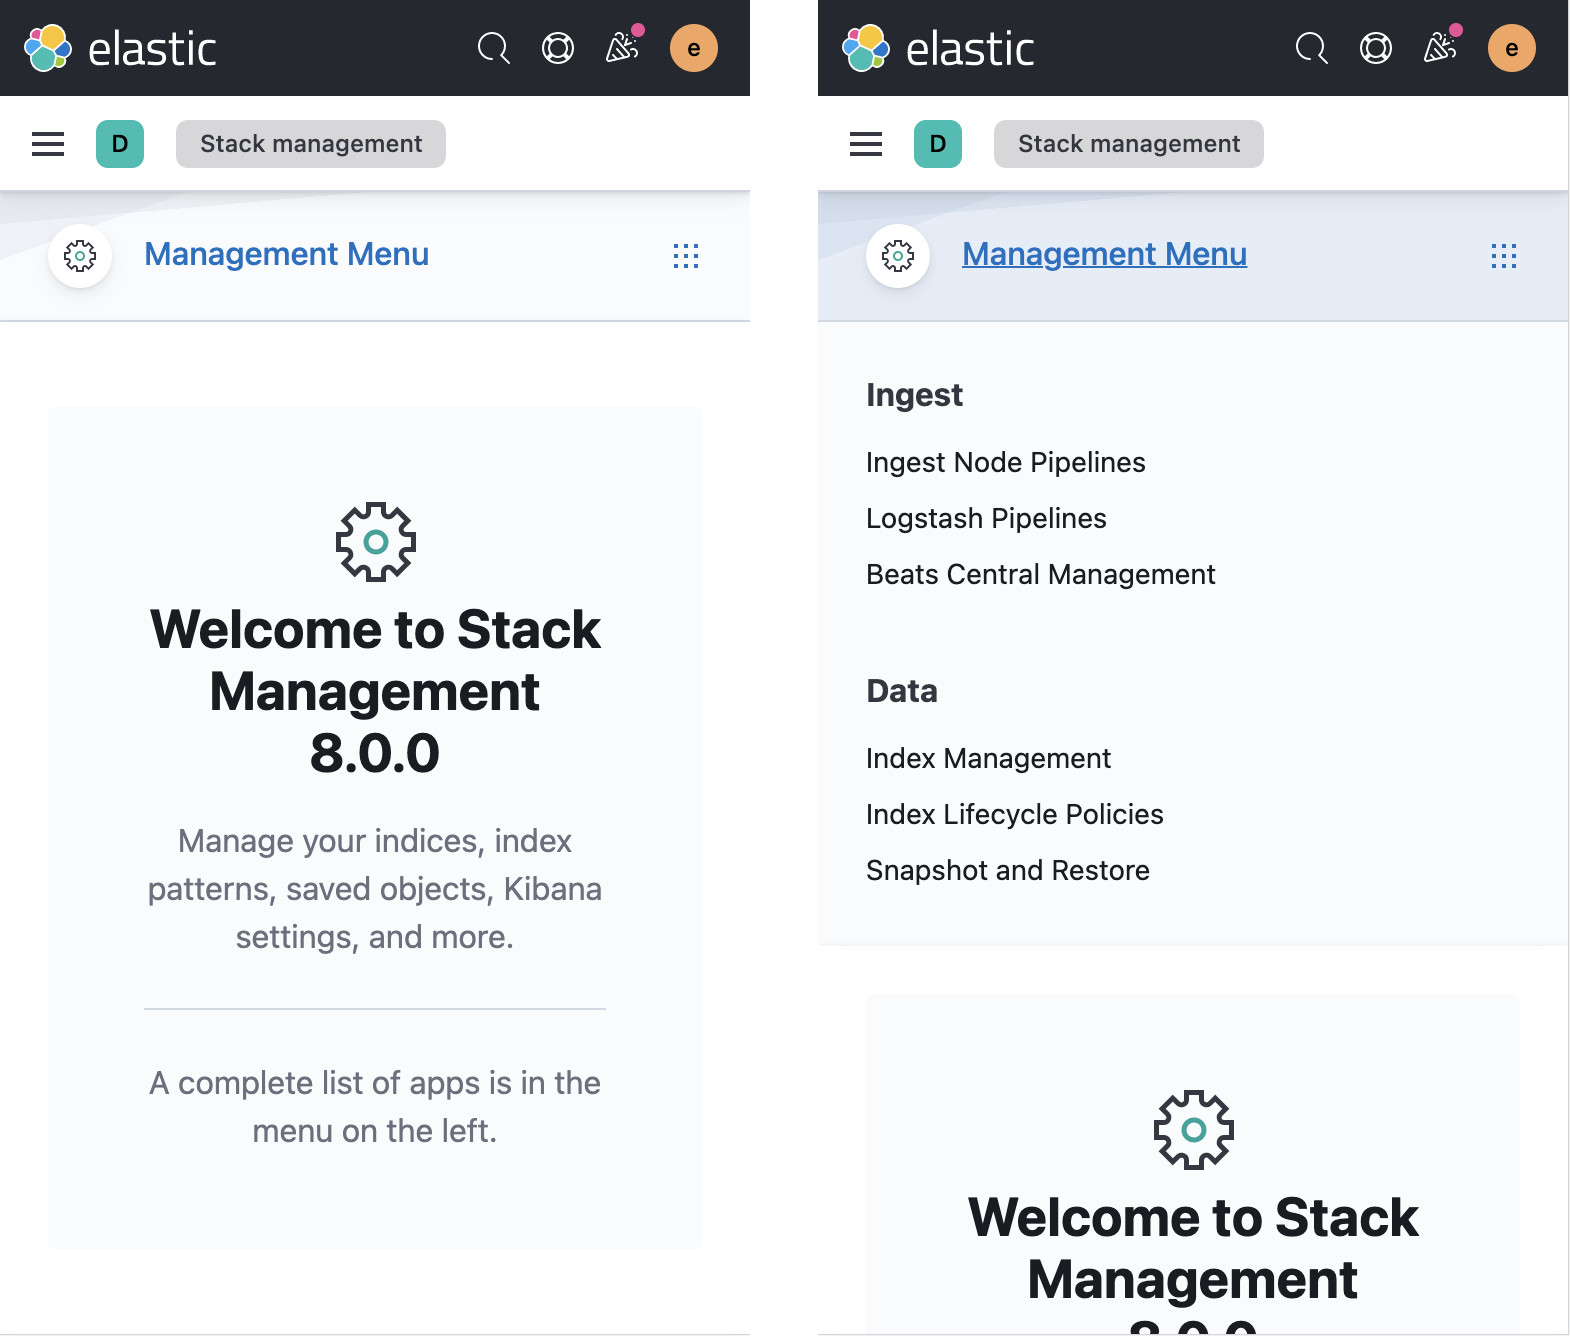Screen dimensions: 1570x1336
Task: Open Index Lifecycle Policies
Action: coord(1015,814)
